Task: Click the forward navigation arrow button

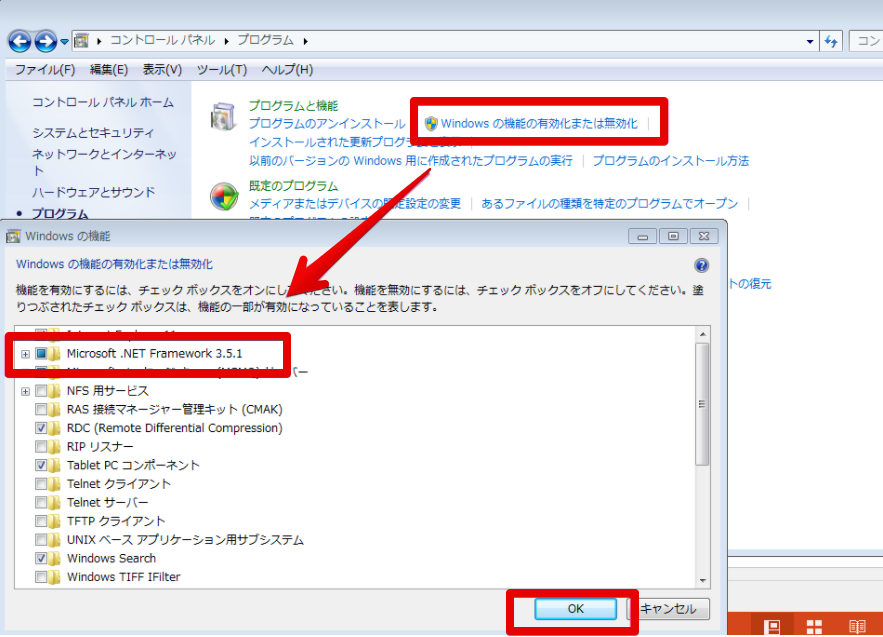Action: 45,41
